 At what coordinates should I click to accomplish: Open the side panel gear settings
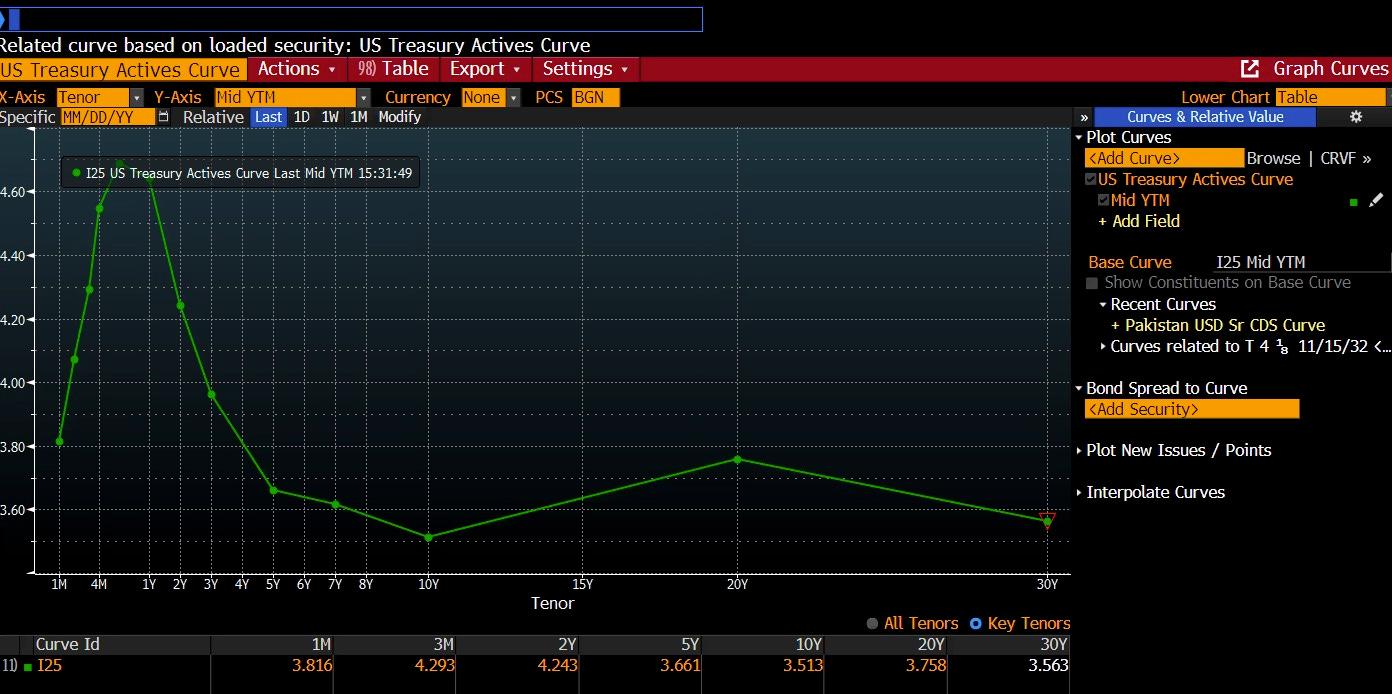(1356, 117)
